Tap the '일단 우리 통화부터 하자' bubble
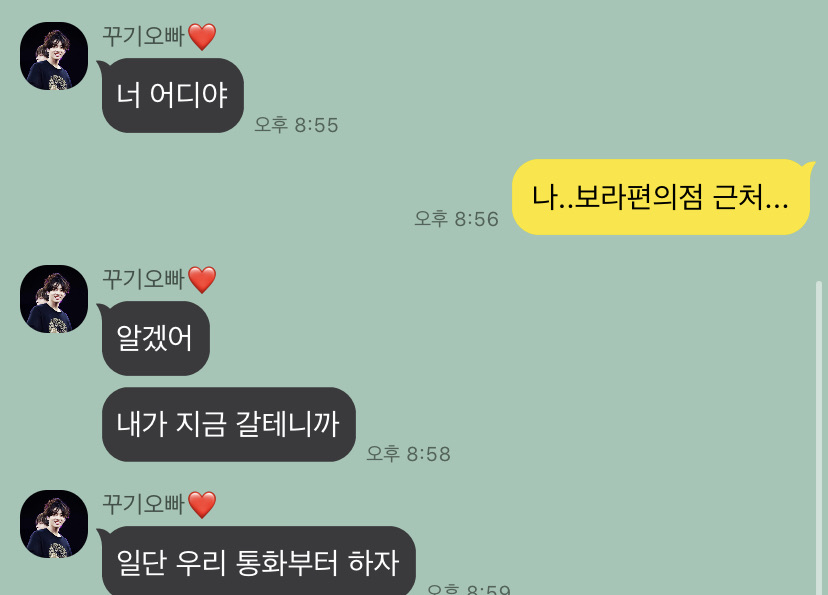This screenshot has height=595, width=828. click(x=258, y=561)
